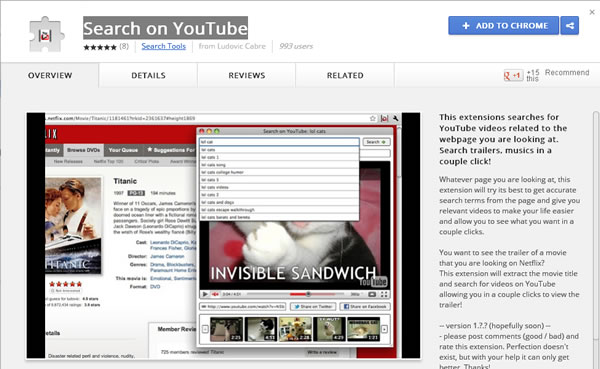Click the video play button
Image resolution: width=600 pixels, height=369 pixels.
coord(205,294)
